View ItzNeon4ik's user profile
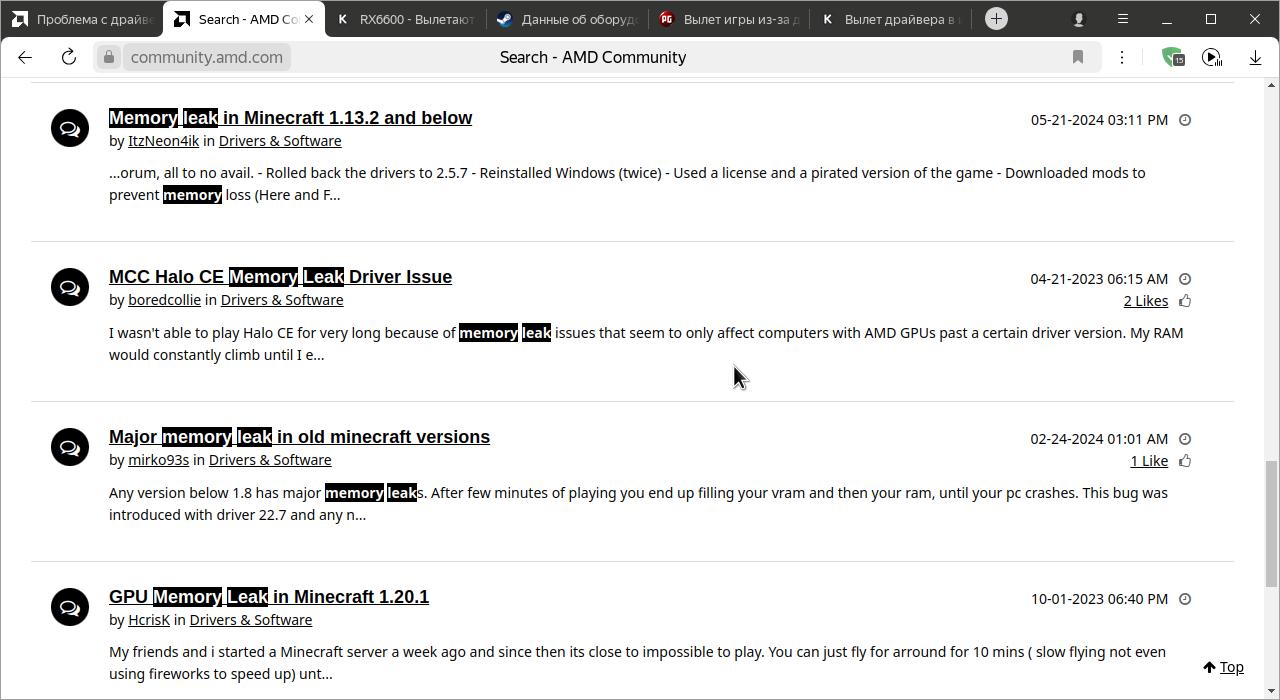The width and height of the screenshot is (1280, 700). pos(163,141)
